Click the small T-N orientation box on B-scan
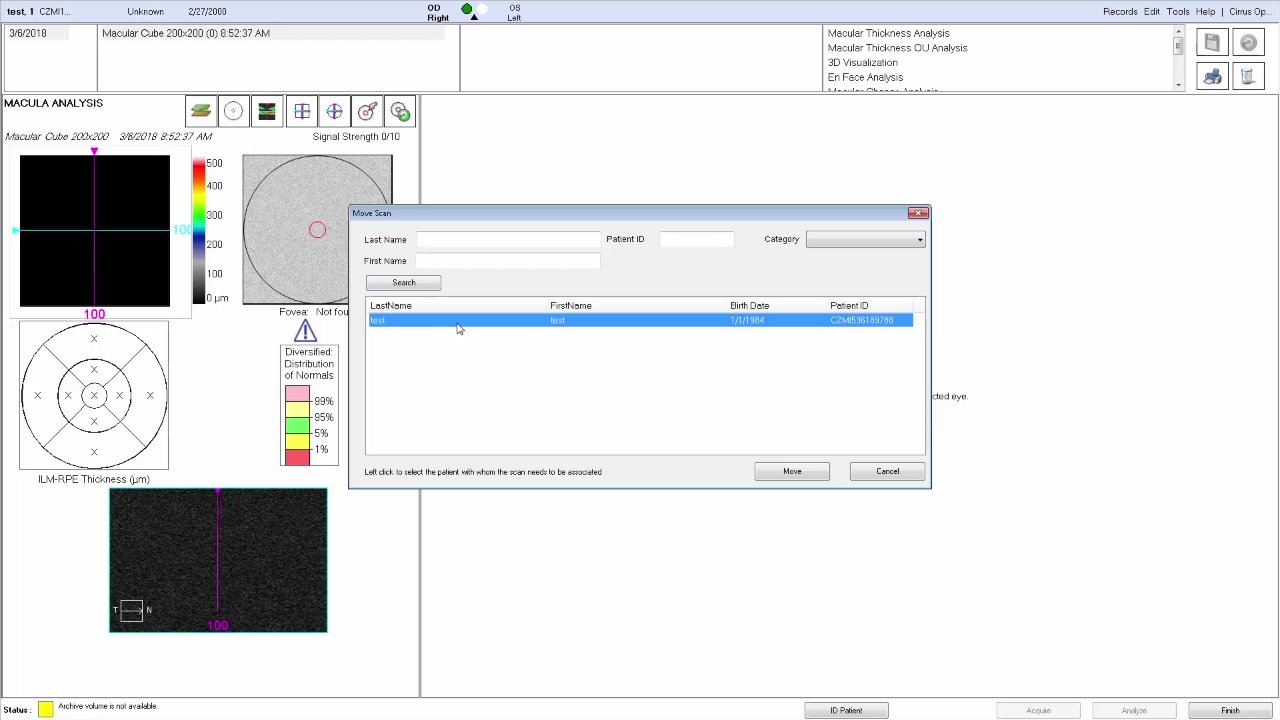Image resolution: width=1280 pixels, height=720 pixels. click(132, 610)
